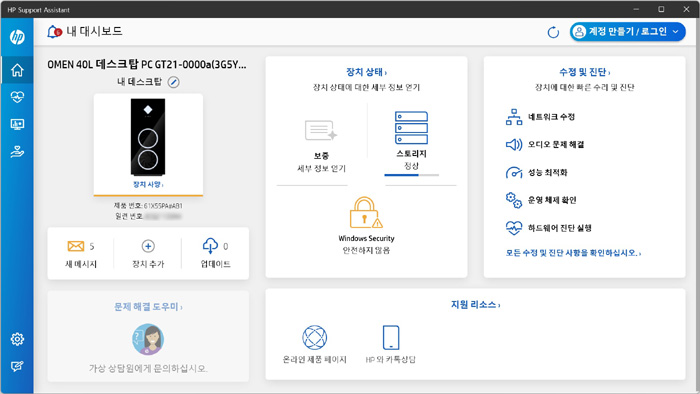Open 수정 및 진단 section header

(x=584, y=72)
